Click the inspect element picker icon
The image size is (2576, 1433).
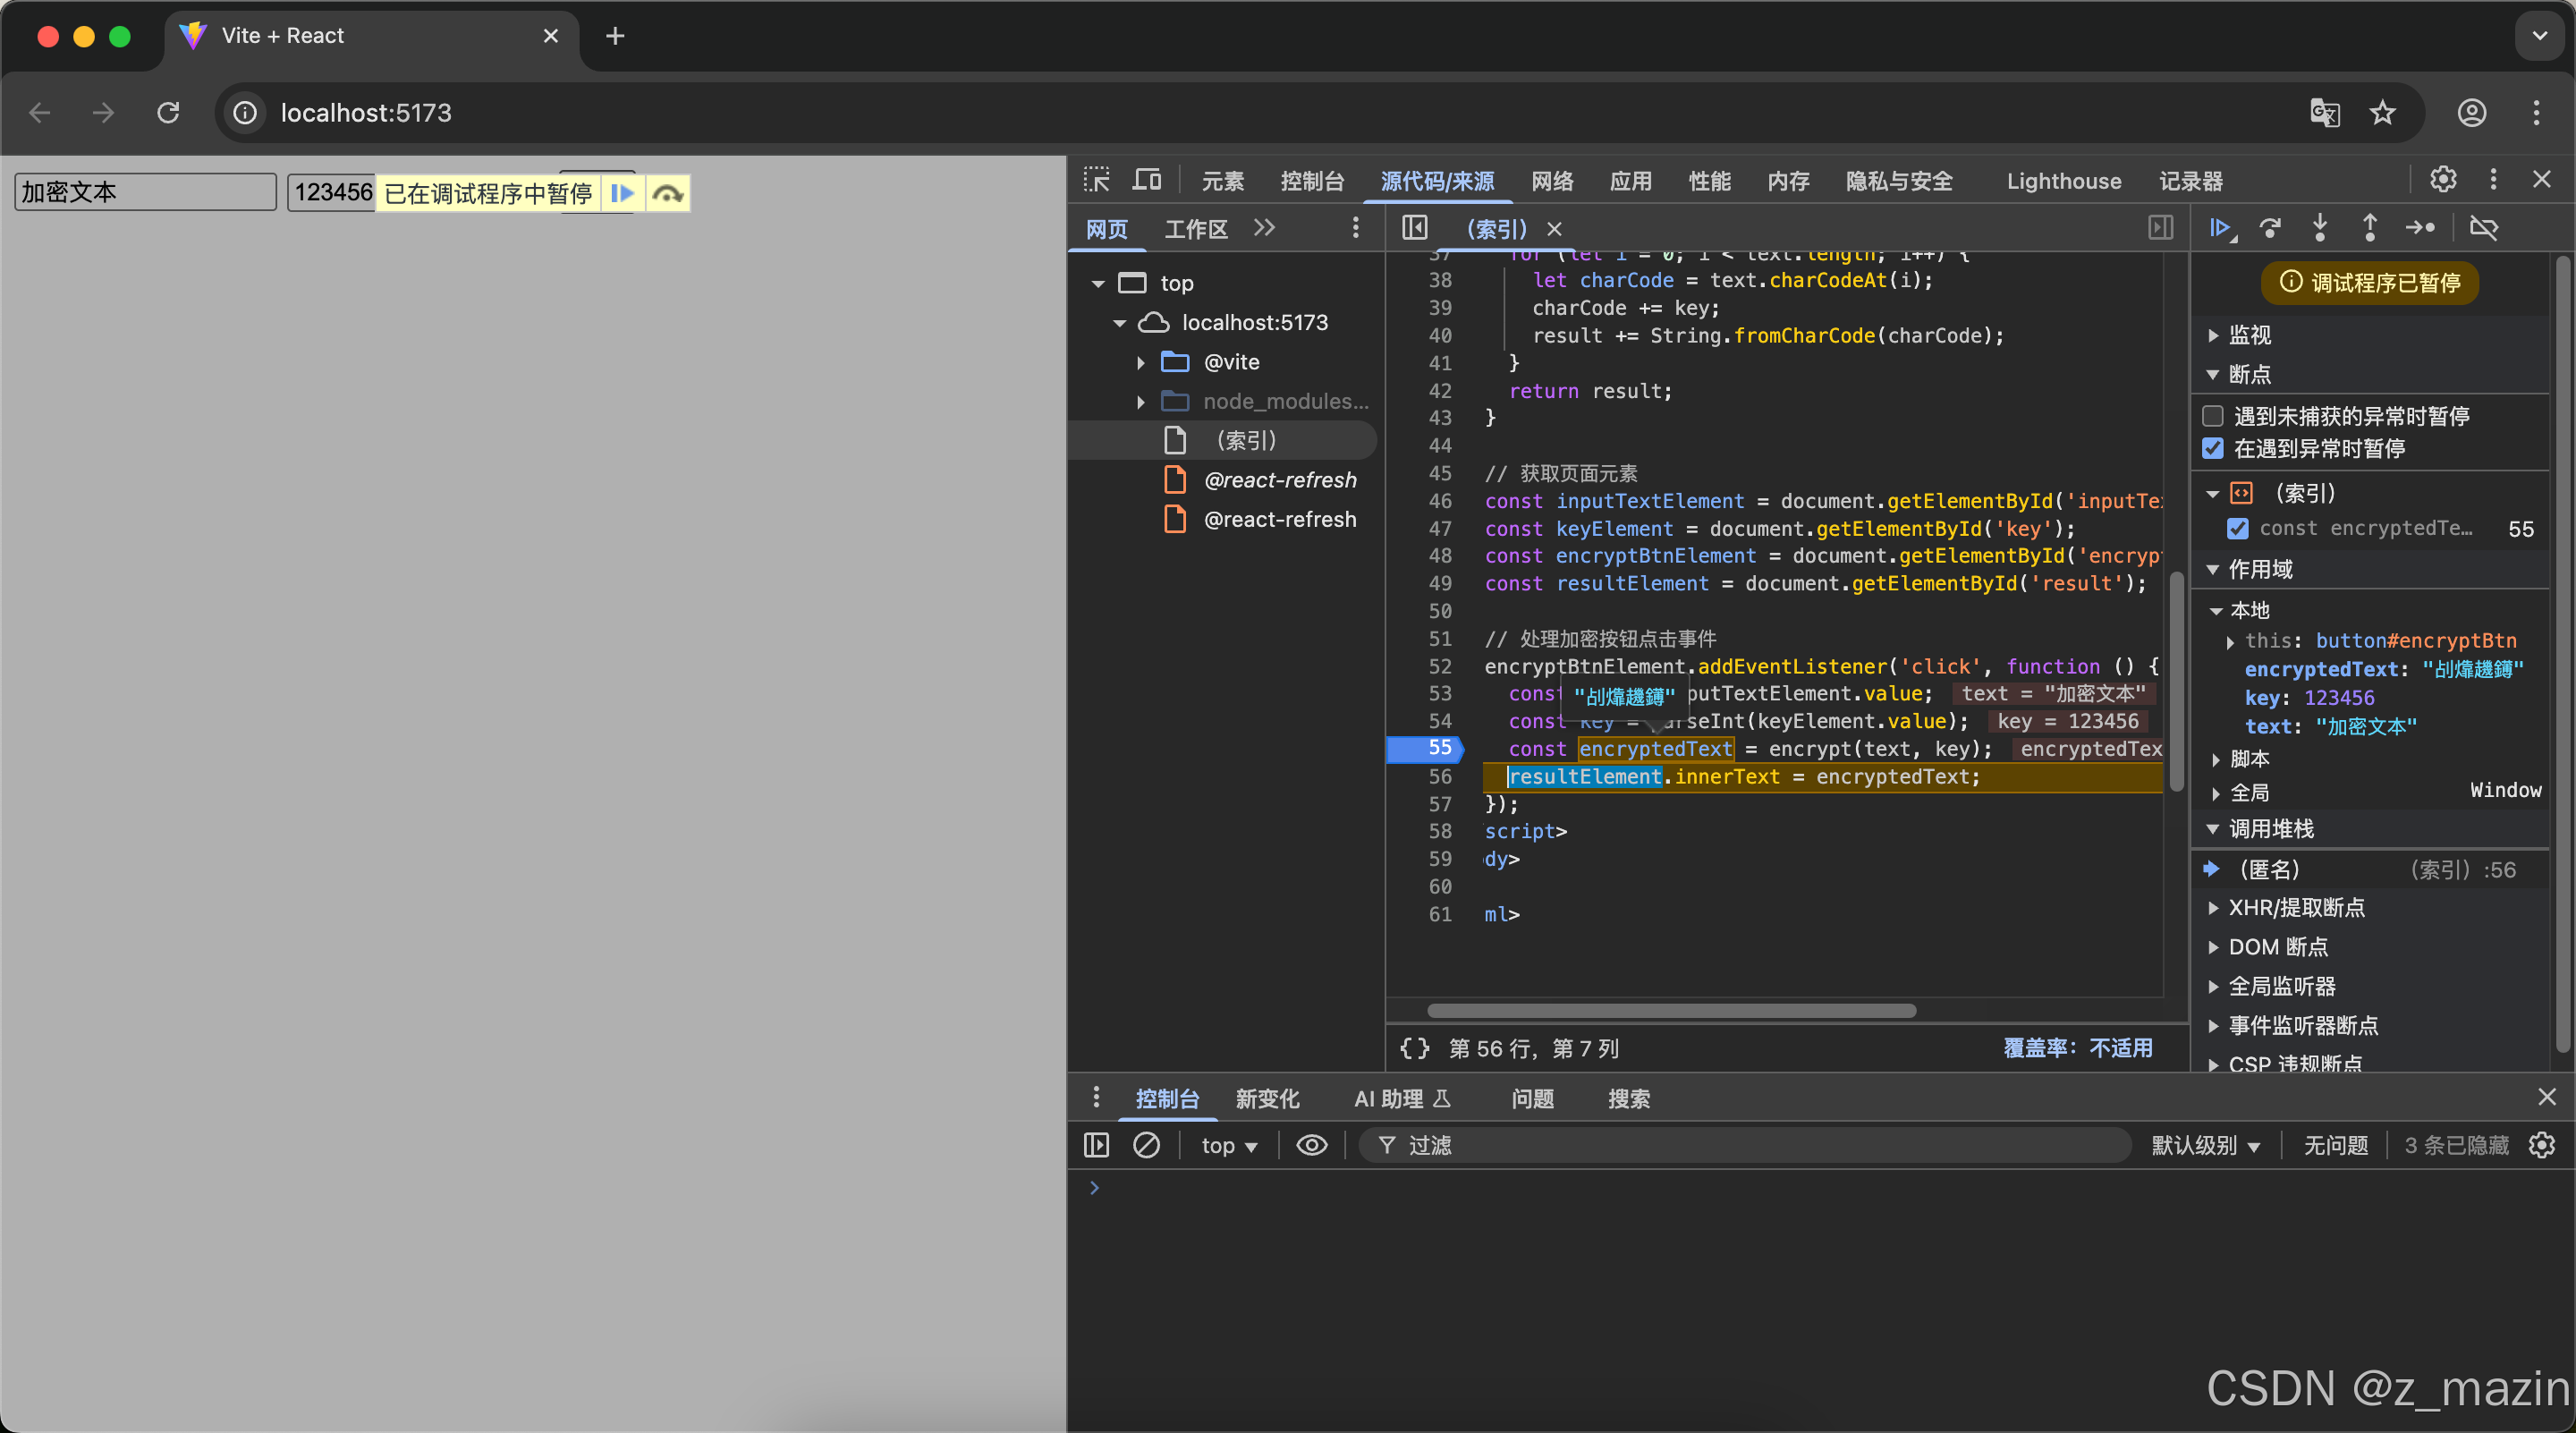click(x=1097, y=180)
